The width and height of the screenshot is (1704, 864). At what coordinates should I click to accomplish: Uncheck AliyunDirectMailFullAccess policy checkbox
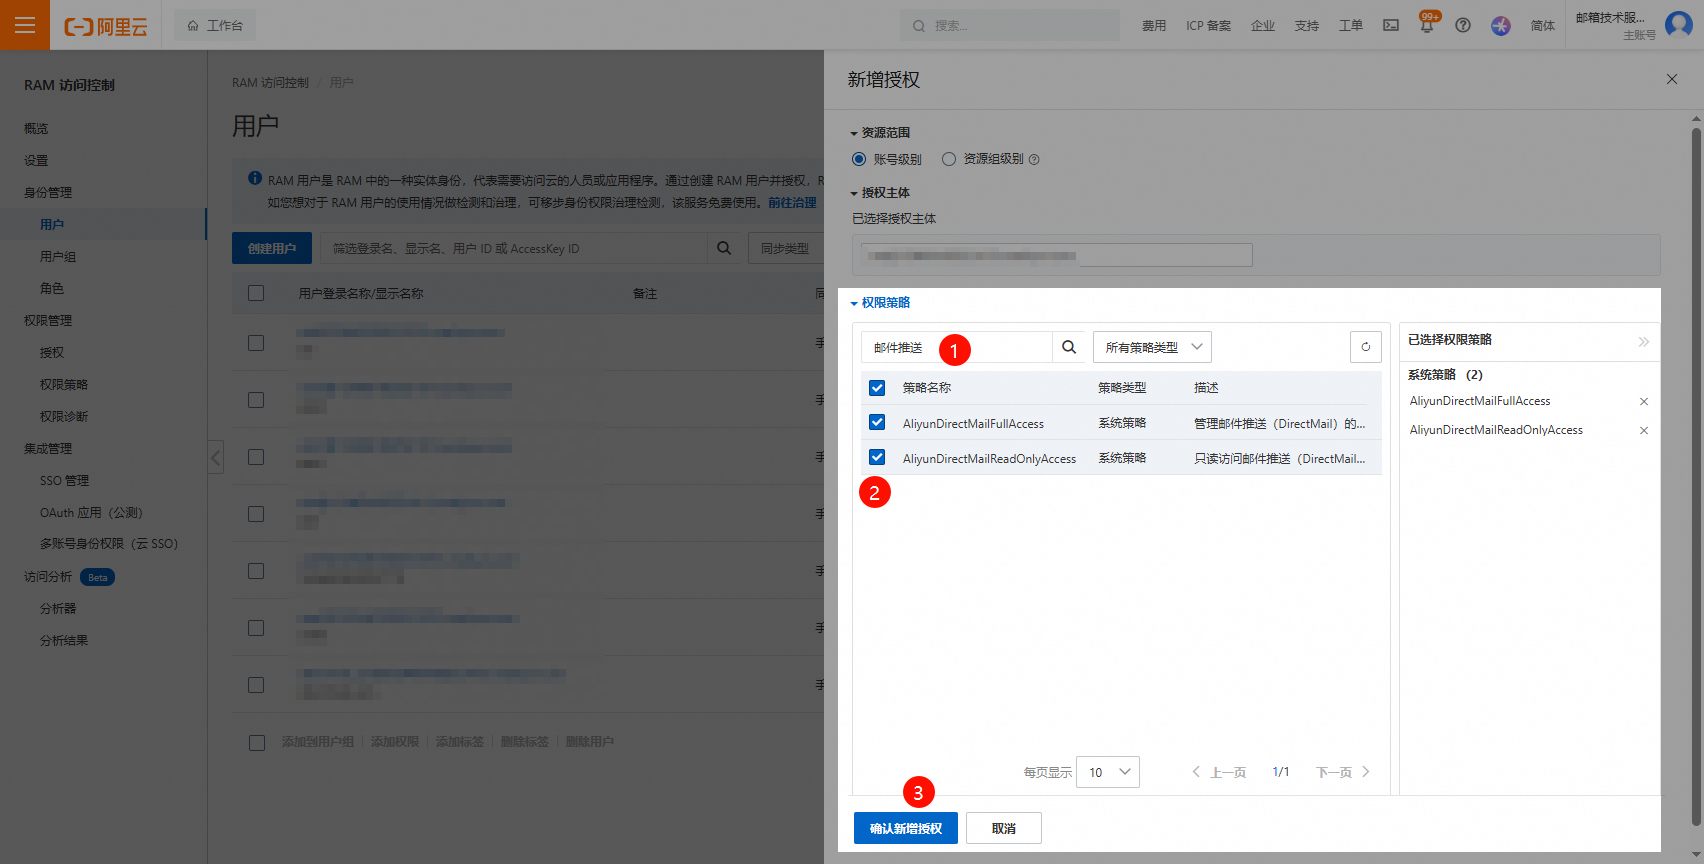point(877,422)
